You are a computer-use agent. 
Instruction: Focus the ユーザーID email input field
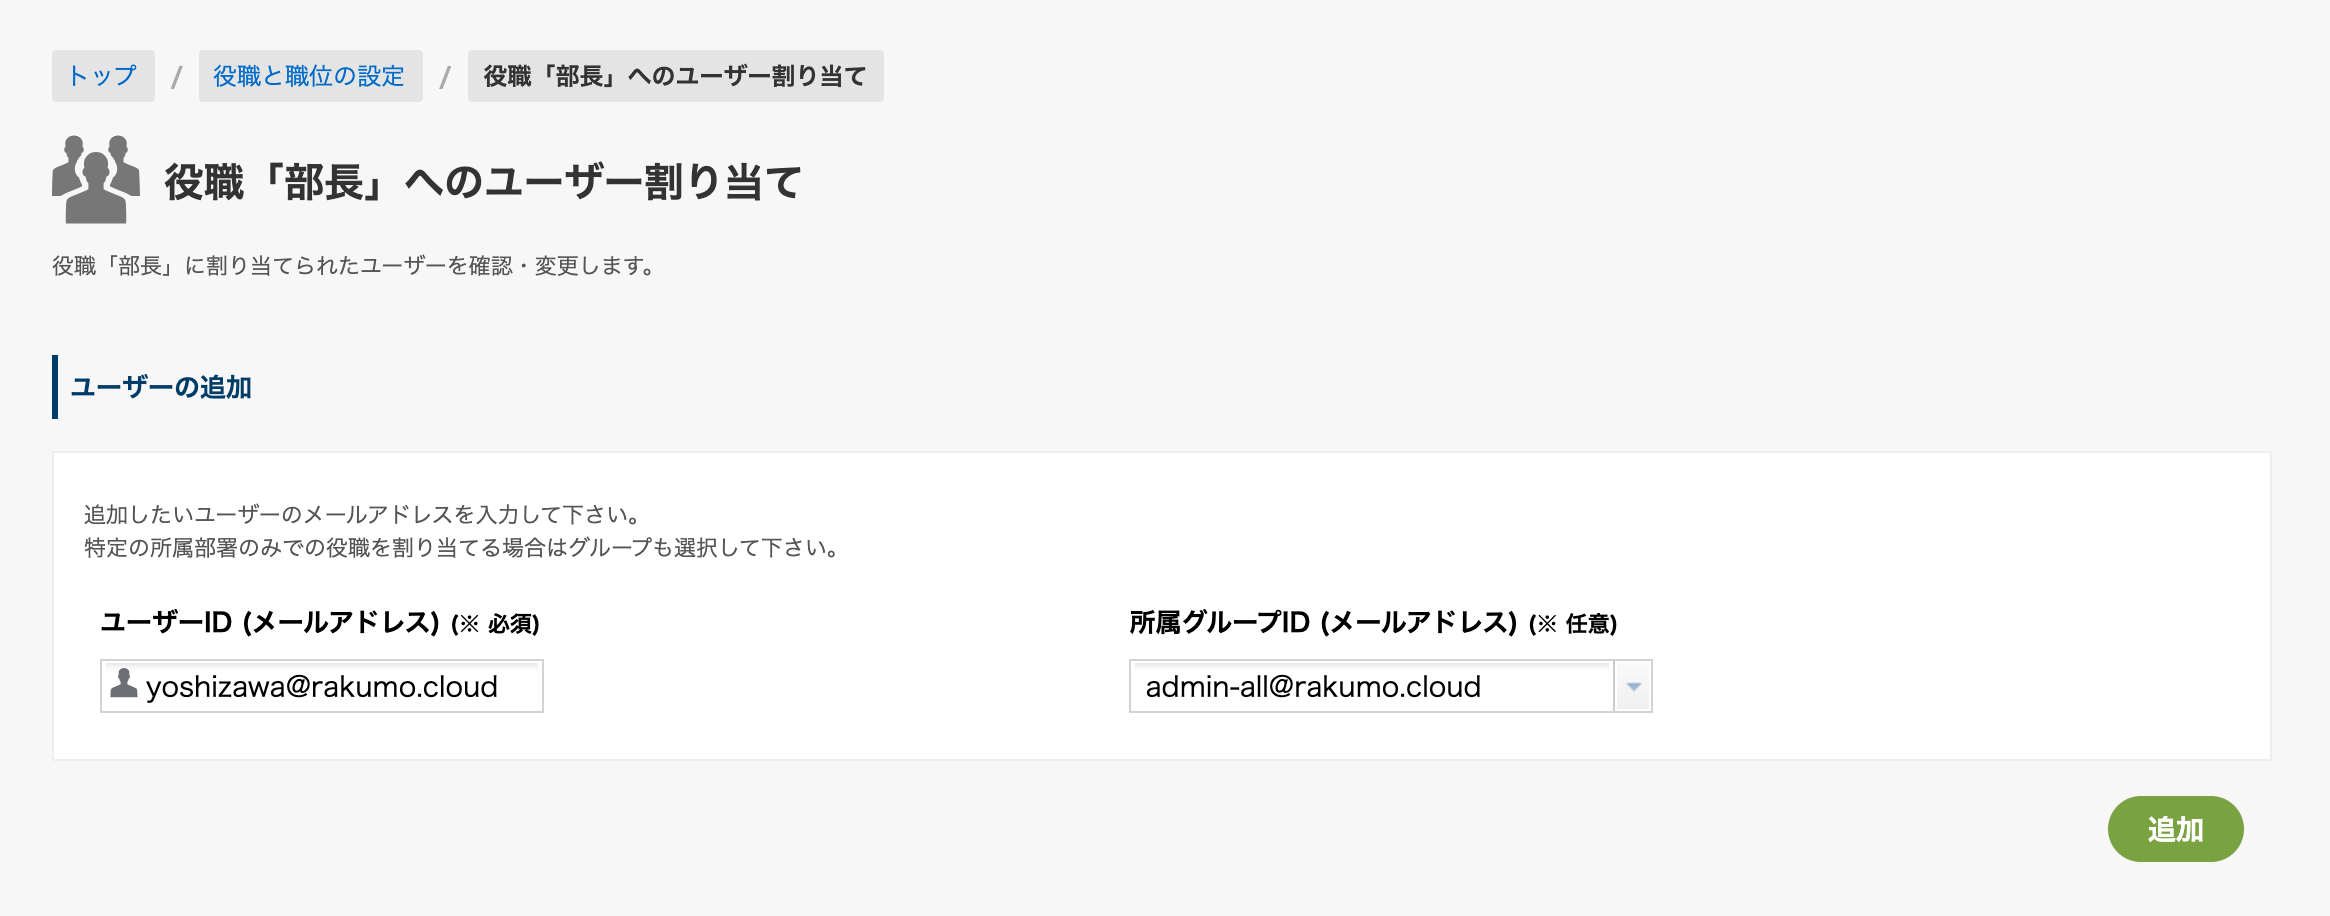point(322,686)
